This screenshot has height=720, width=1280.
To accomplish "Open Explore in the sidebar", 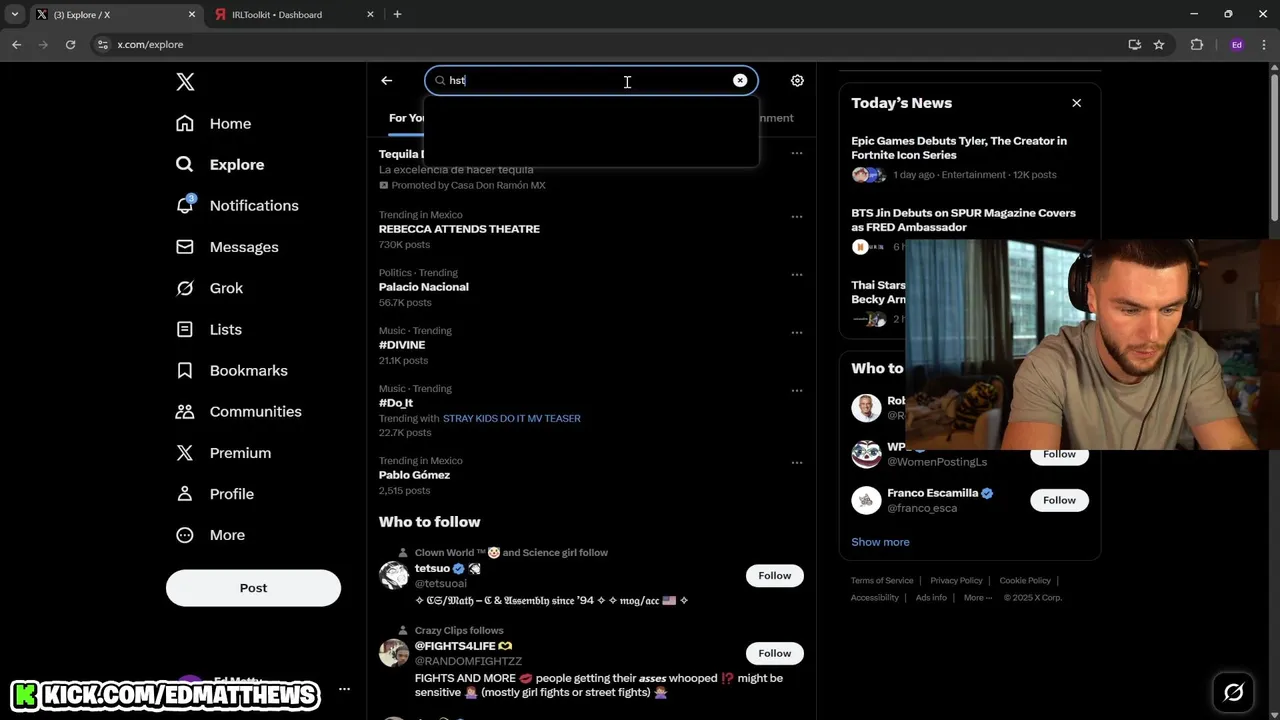I will click(220, 164).
